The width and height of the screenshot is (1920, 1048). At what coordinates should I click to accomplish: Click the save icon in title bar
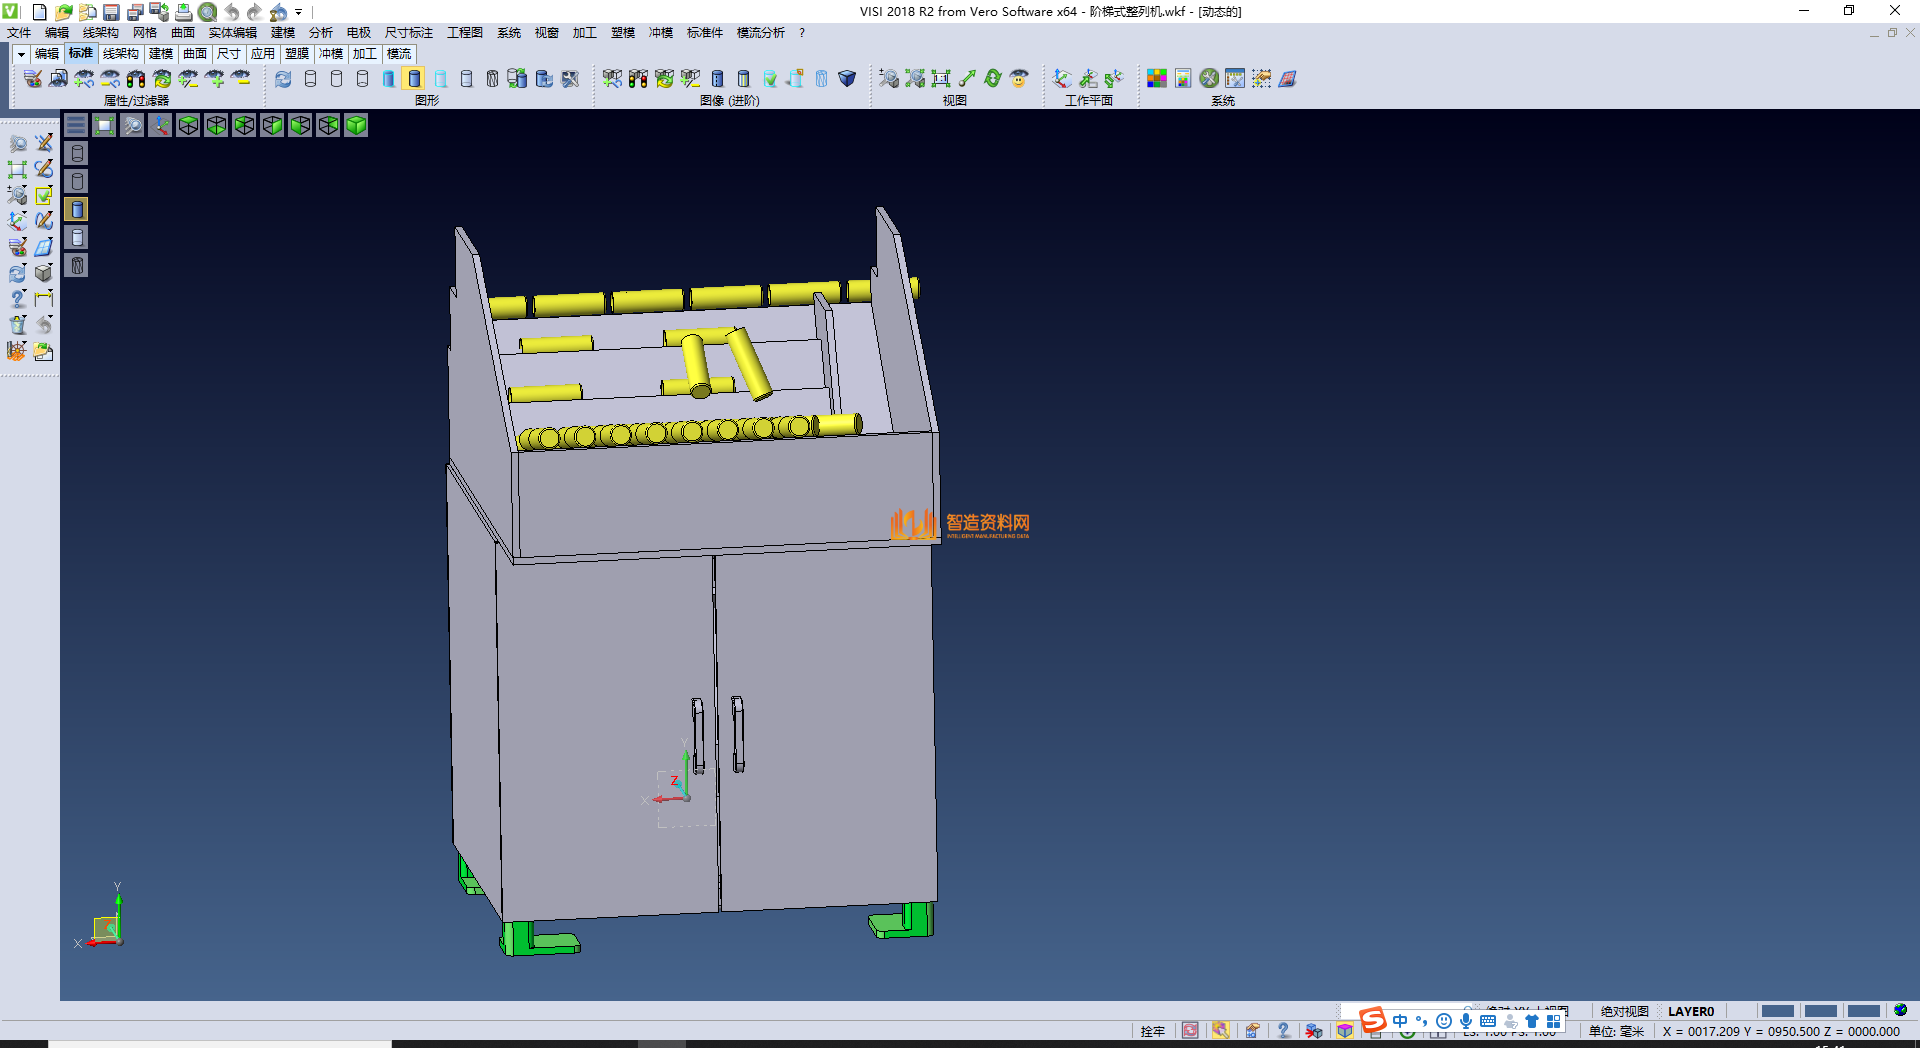(x=112, y=12)
